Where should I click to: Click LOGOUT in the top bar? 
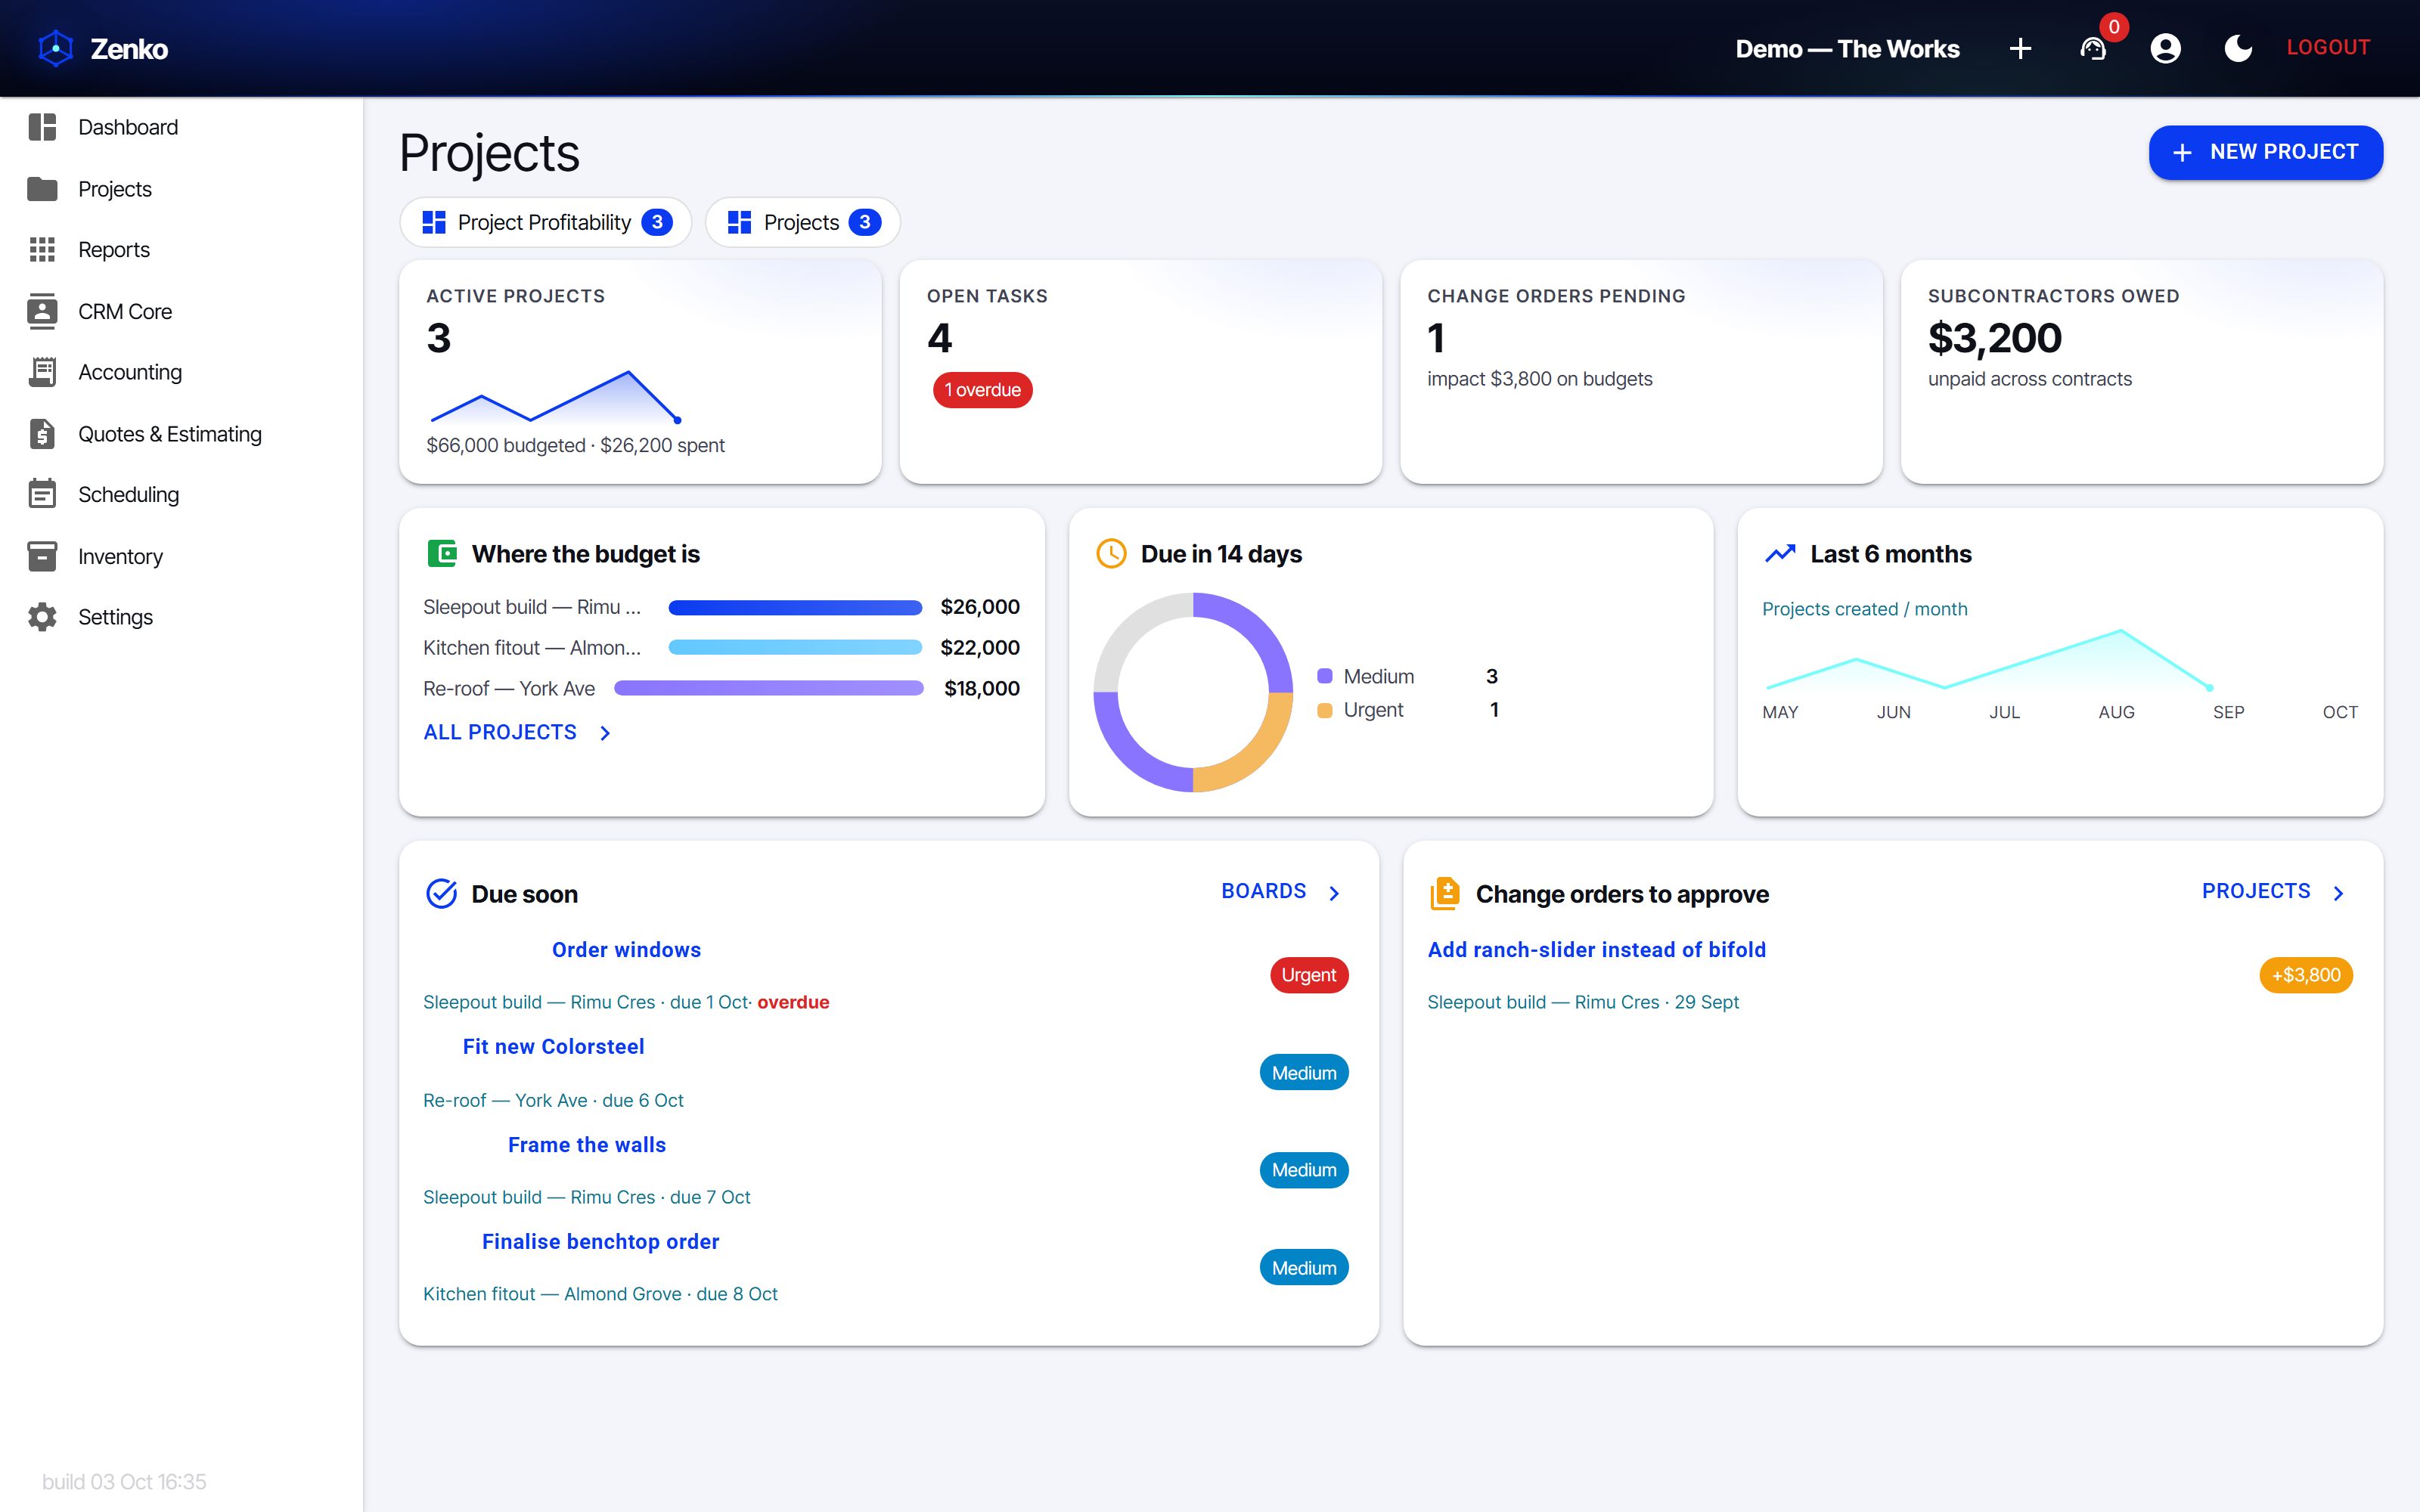[x=2328, y=47]
